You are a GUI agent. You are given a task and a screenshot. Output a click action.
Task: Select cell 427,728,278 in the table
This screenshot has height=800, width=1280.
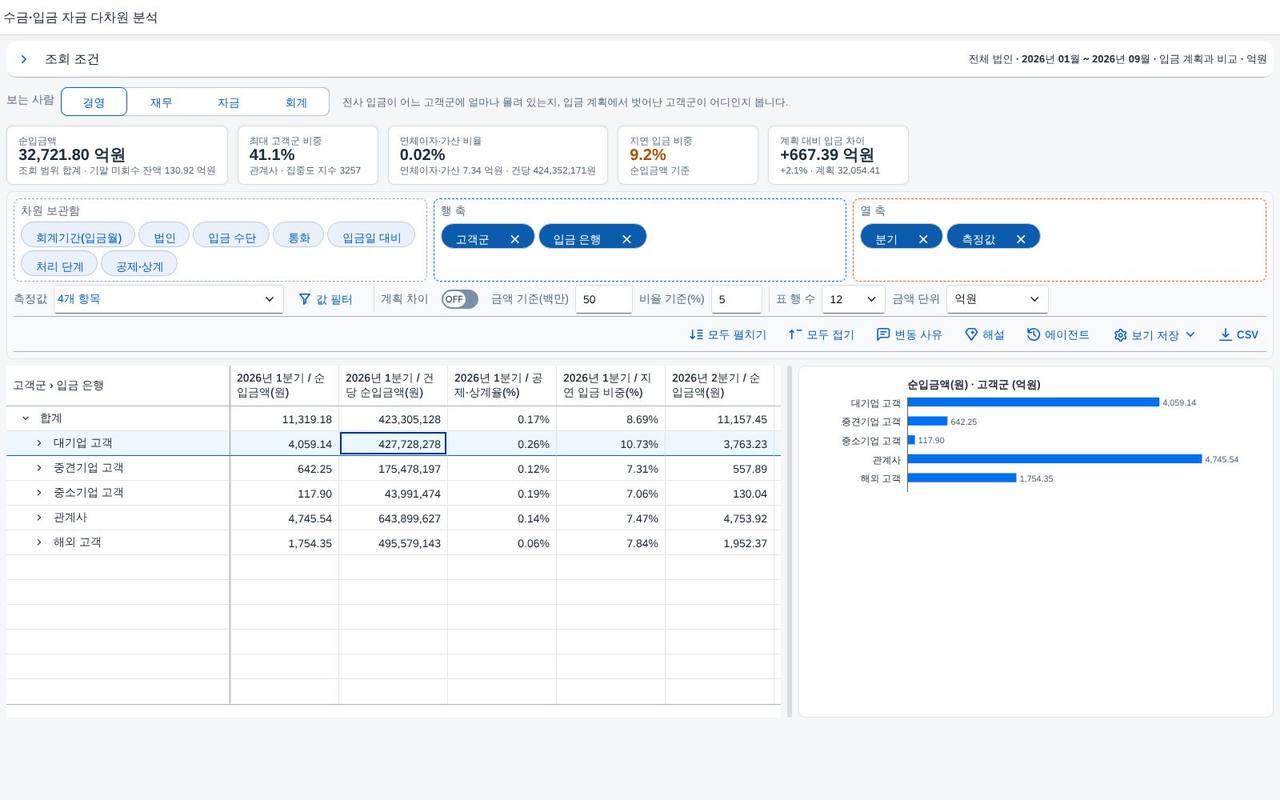pyautogui.click(x=393, y=444)
